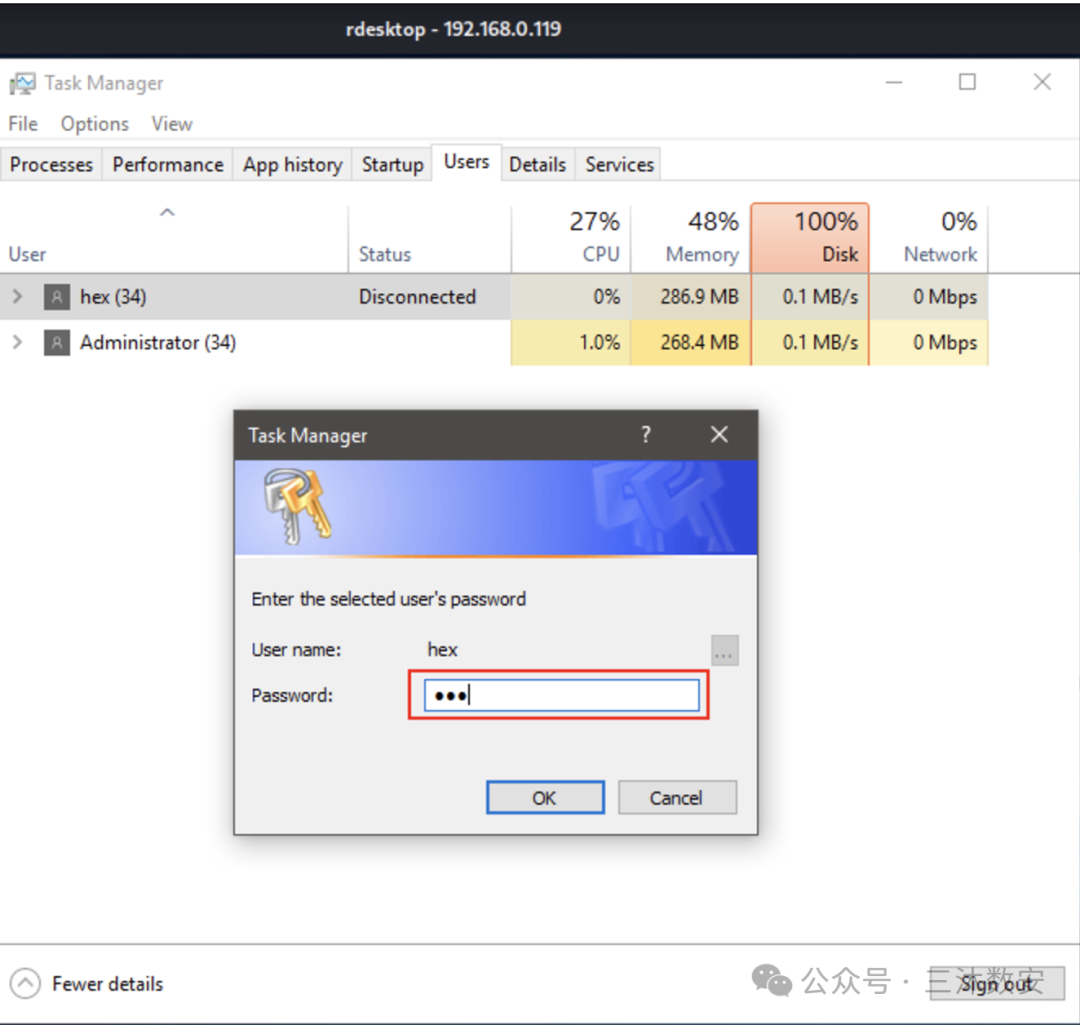Click the Task Manager app icon in title bar
The height and width of the screenshot is (1025, 1080).
[x=21, y=83]
